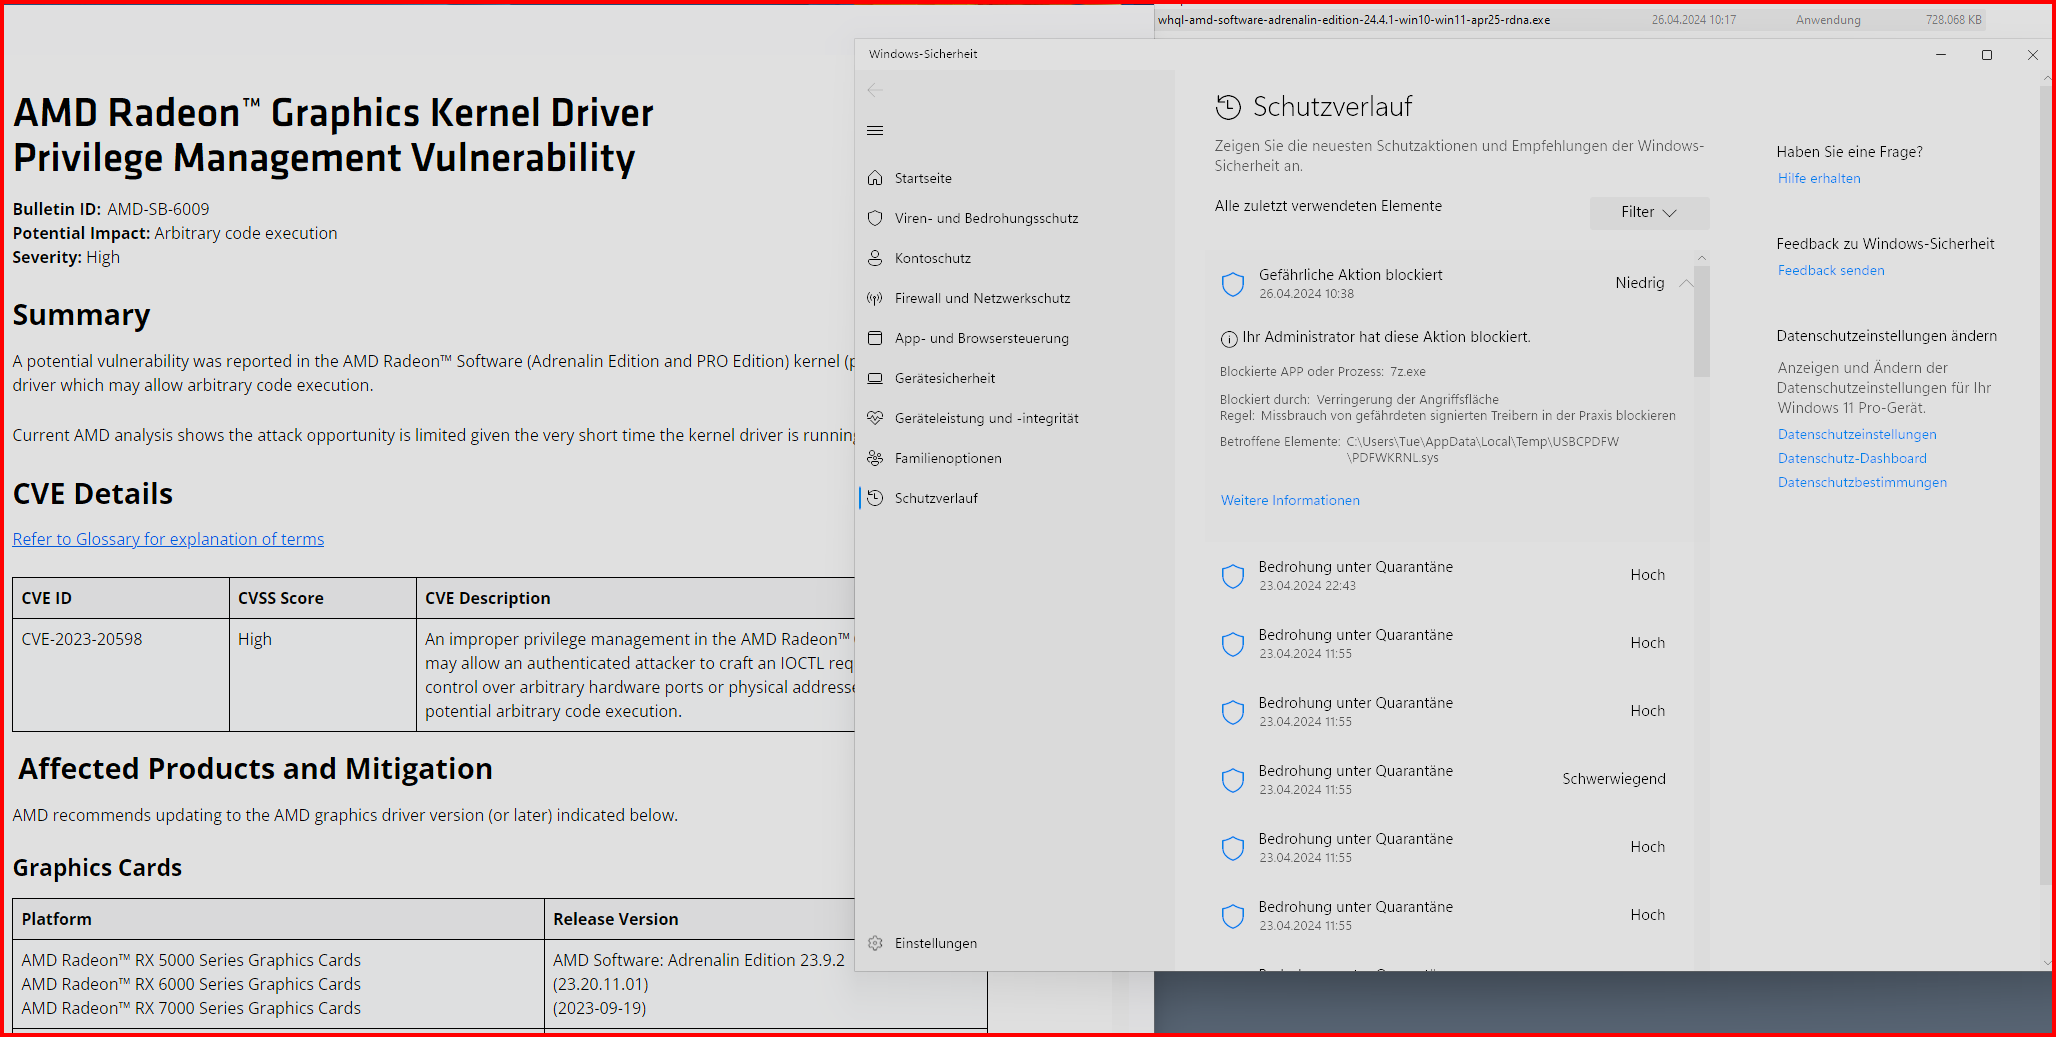This screenshot has height=1037, width=2056.
Task: Select the whql-amd-software-adrenalin exe file row
Action: point(1570,20)
